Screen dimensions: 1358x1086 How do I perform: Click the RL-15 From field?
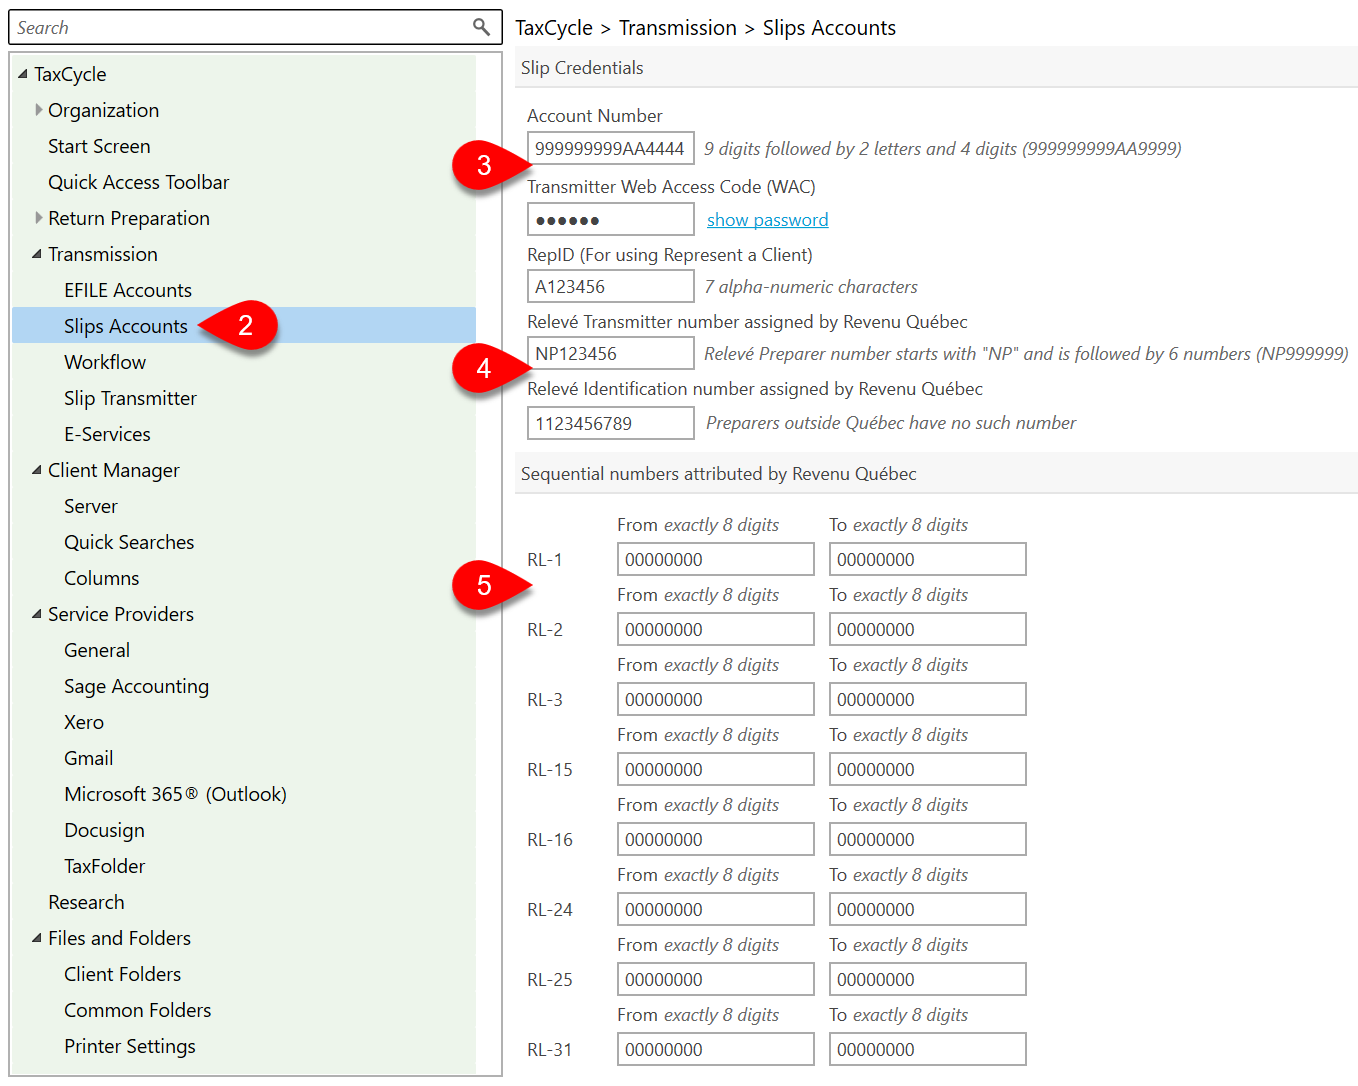pos(716,769)
